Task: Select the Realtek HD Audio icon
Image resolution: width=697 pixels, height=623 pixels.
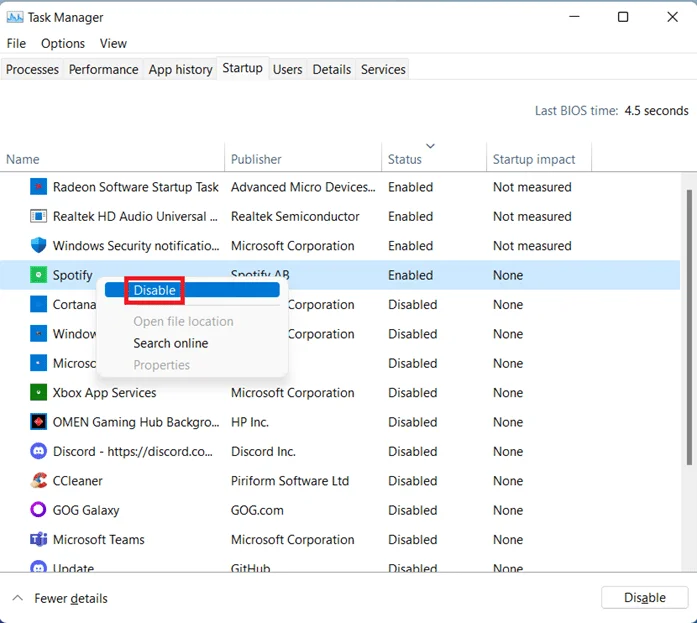Action: coord(38,216)
